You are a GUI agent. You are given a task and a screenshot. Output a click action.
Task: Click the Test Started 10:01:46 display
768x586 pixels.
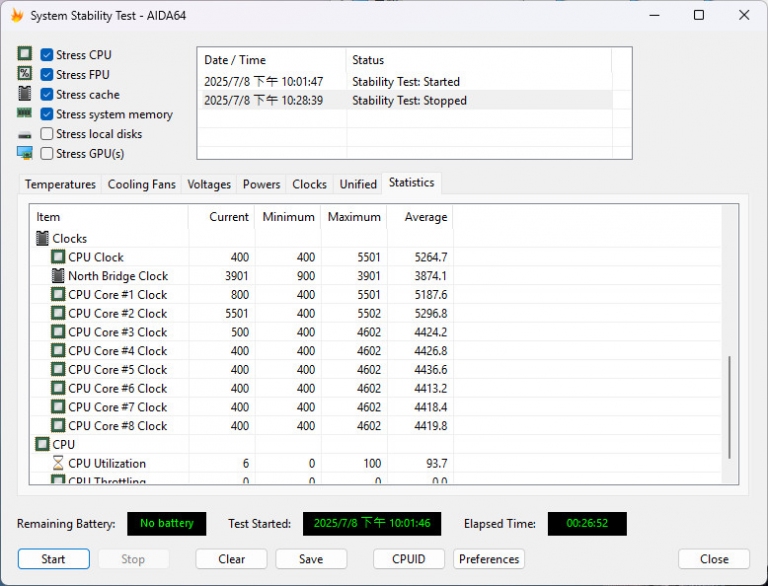coord(372,523)
